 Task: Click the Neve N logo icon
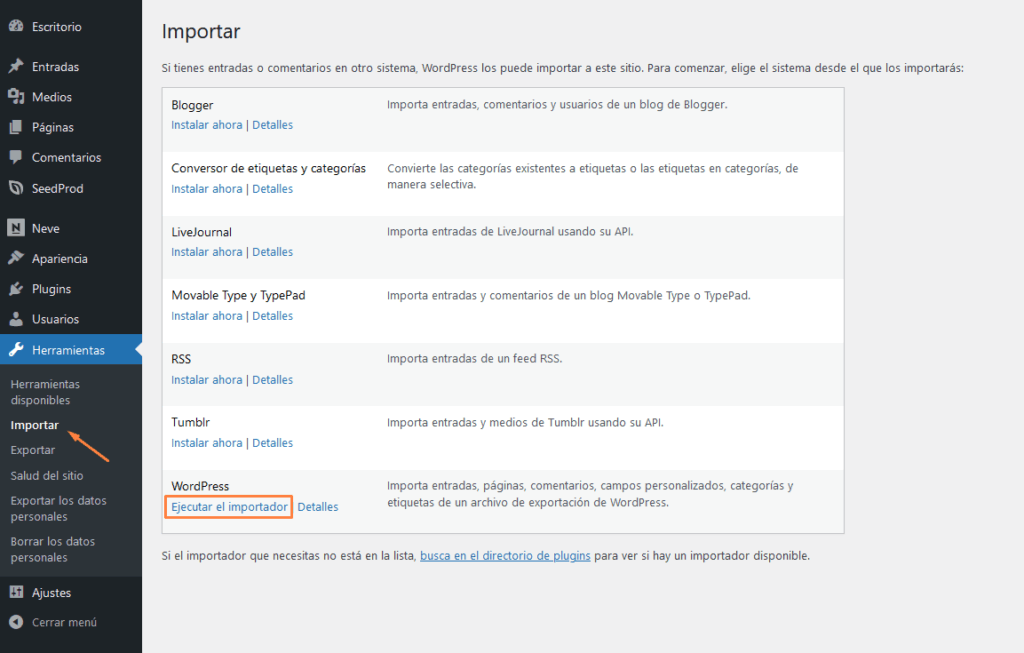16,228
